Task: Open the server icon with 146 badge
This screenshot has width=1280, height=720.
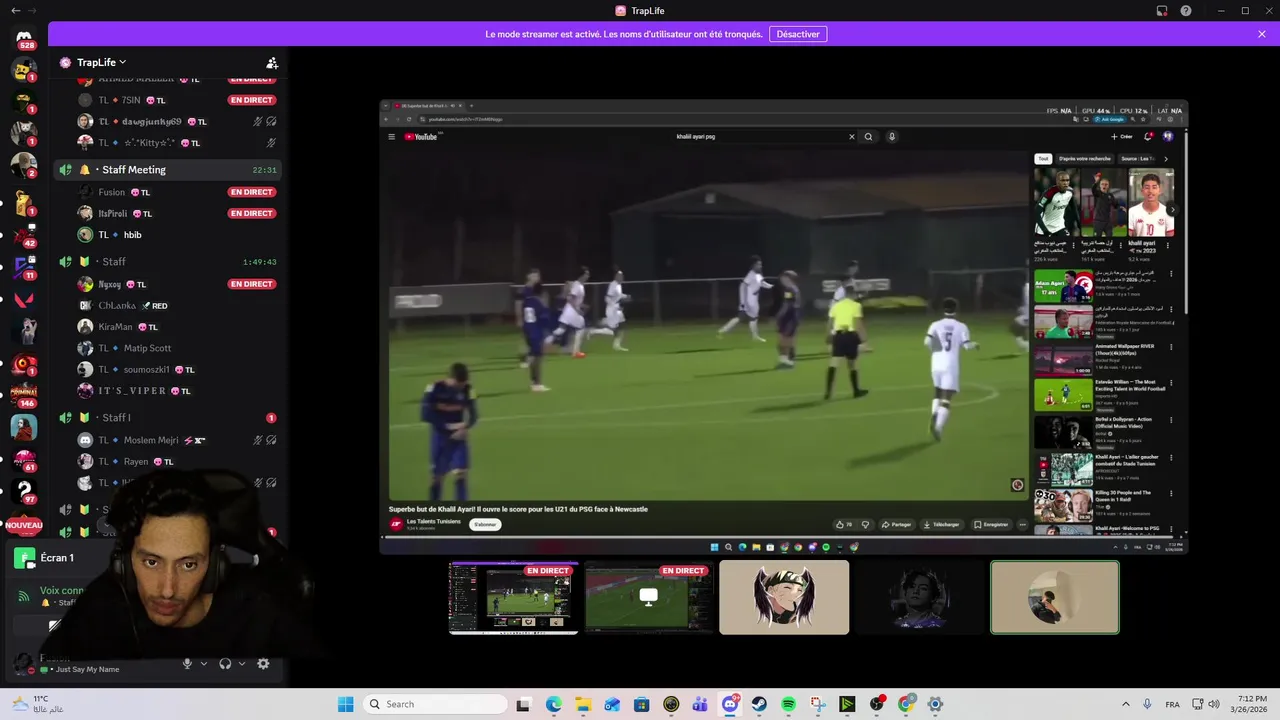Action: pos(24,394)
